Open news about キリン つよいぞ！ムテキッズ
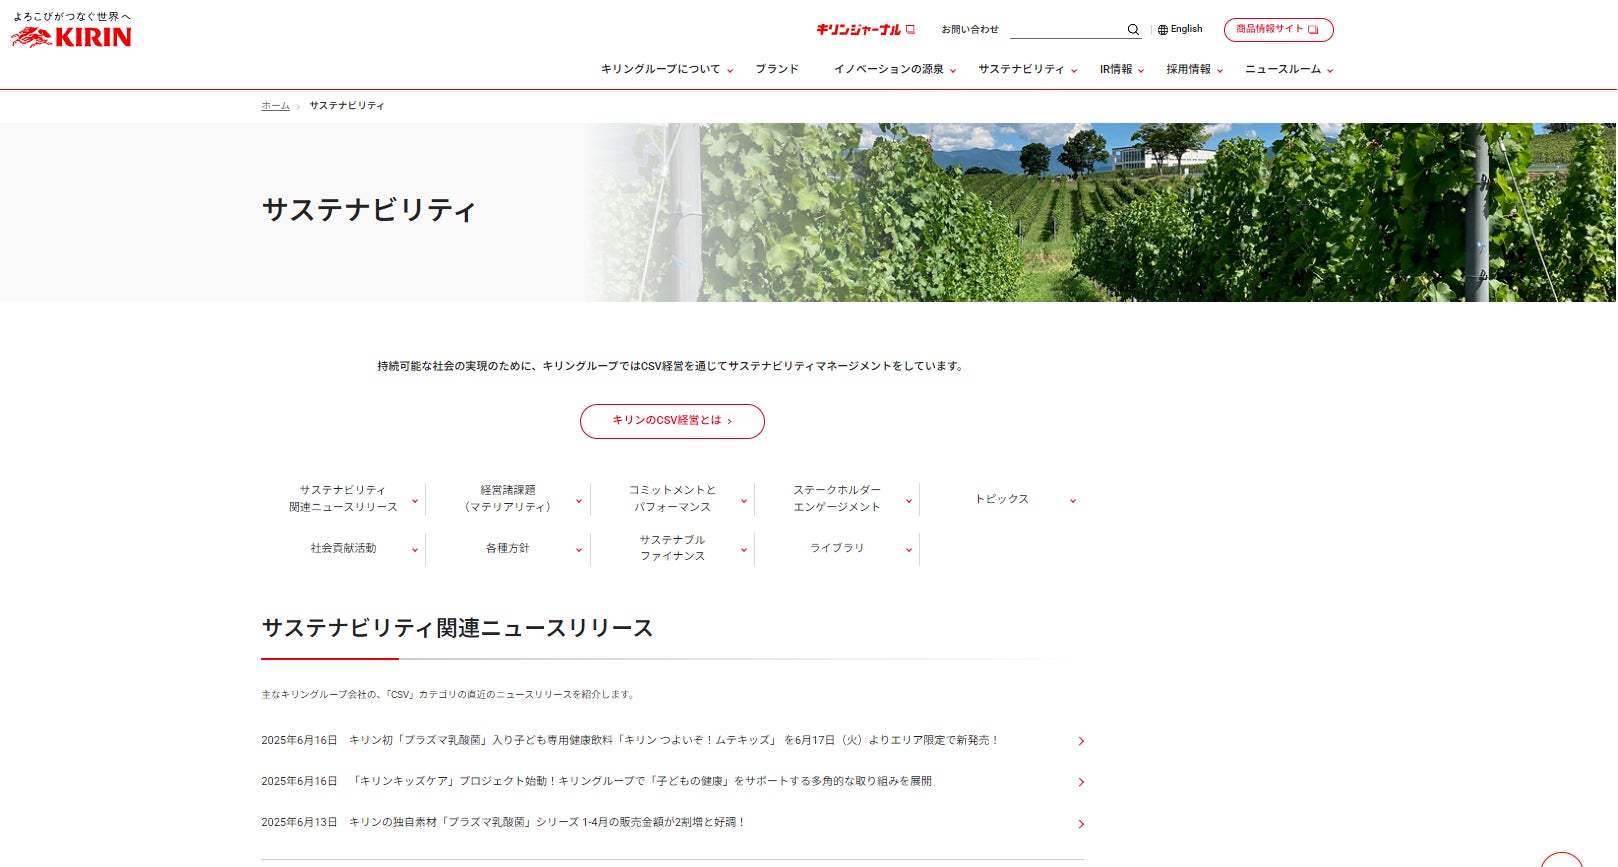1618x867 pixels. click(672, 741)
